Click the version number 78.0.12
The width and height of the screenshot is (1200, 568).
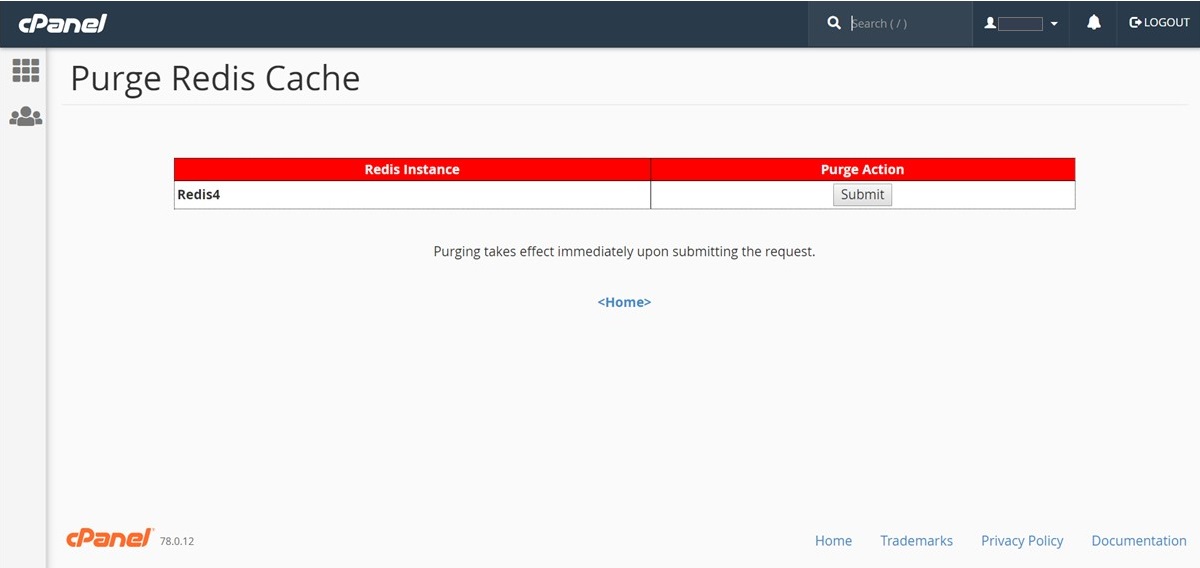coord(177,541)
